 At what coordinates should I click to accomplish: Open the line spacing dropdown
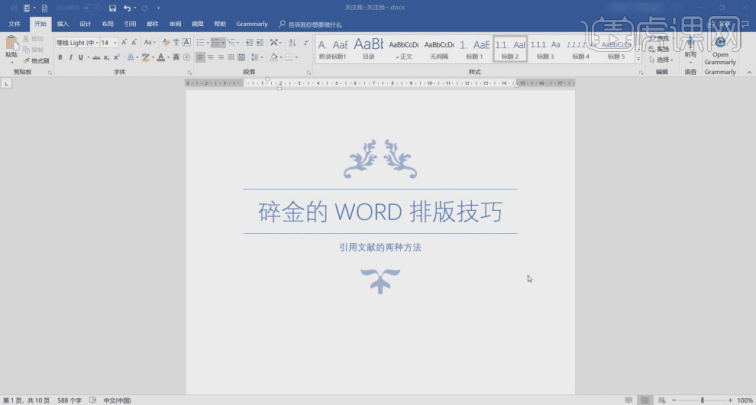tap(256, 57)
